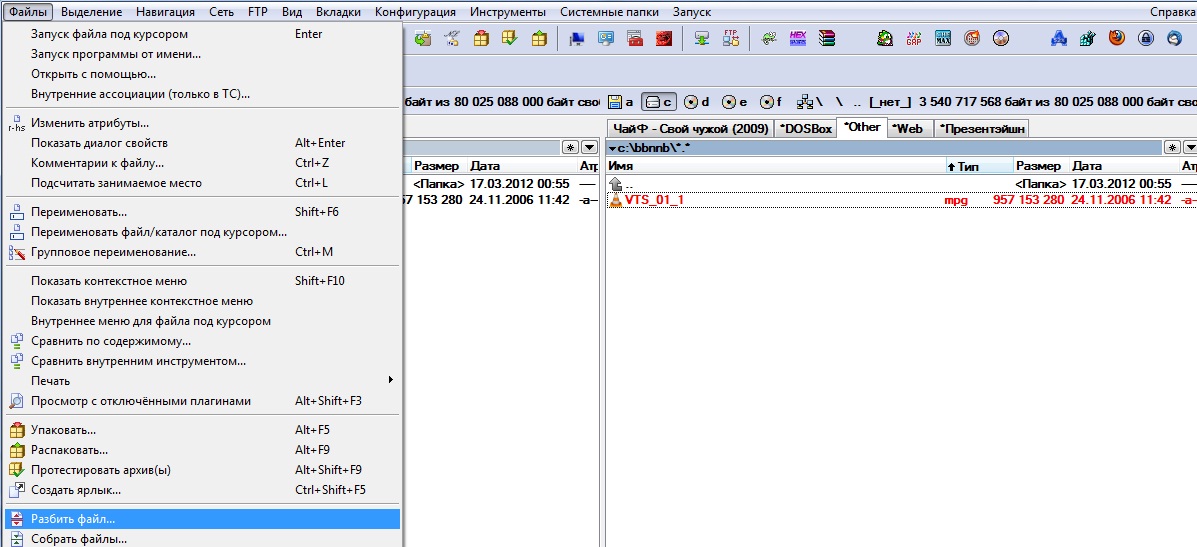1197x547 pixels.
Task: Open right panel directory history dropdown arrow
Action: pyautogui.click(x=1189, y=147)
